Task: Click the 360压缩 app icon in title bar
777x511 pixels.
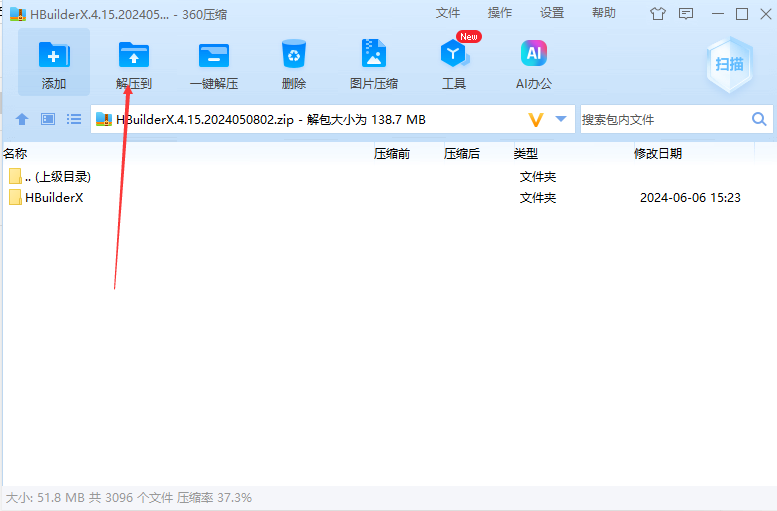Action: tap(18, 14)
